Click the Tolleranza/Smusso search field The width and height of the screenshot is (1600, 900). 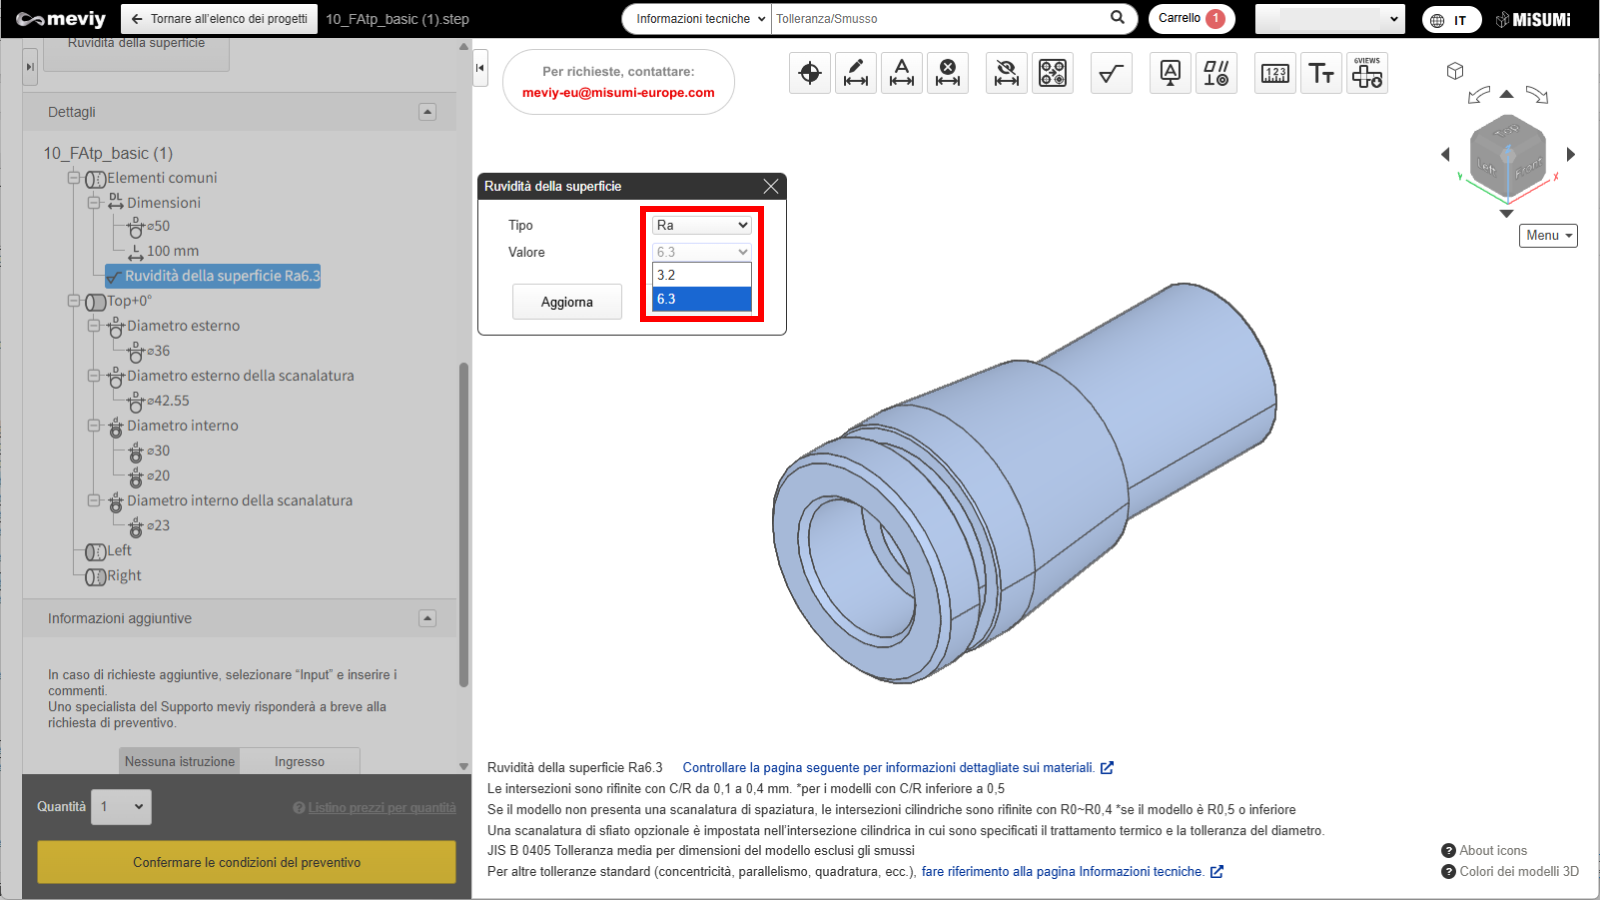(938, 19)
